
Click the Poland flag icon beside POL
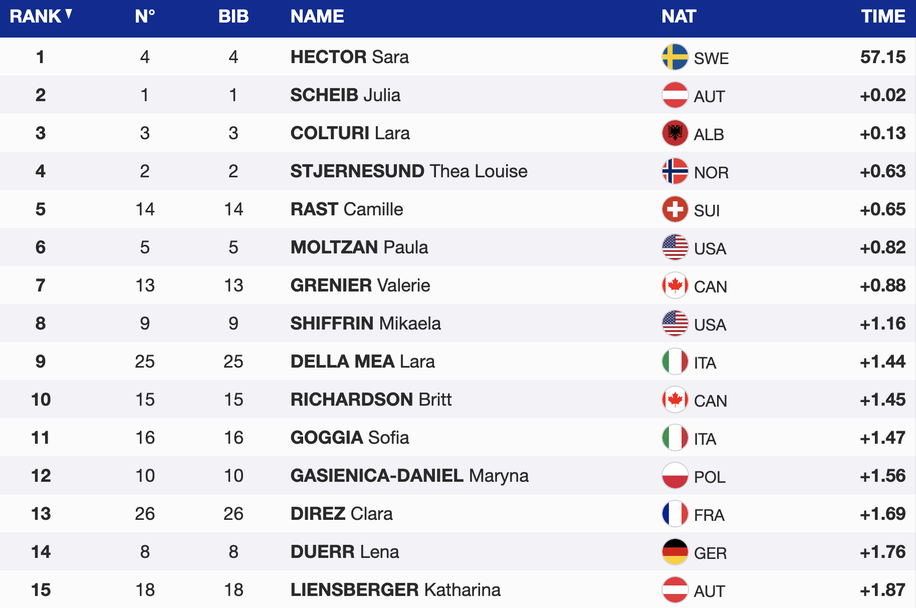coord(675,476)
